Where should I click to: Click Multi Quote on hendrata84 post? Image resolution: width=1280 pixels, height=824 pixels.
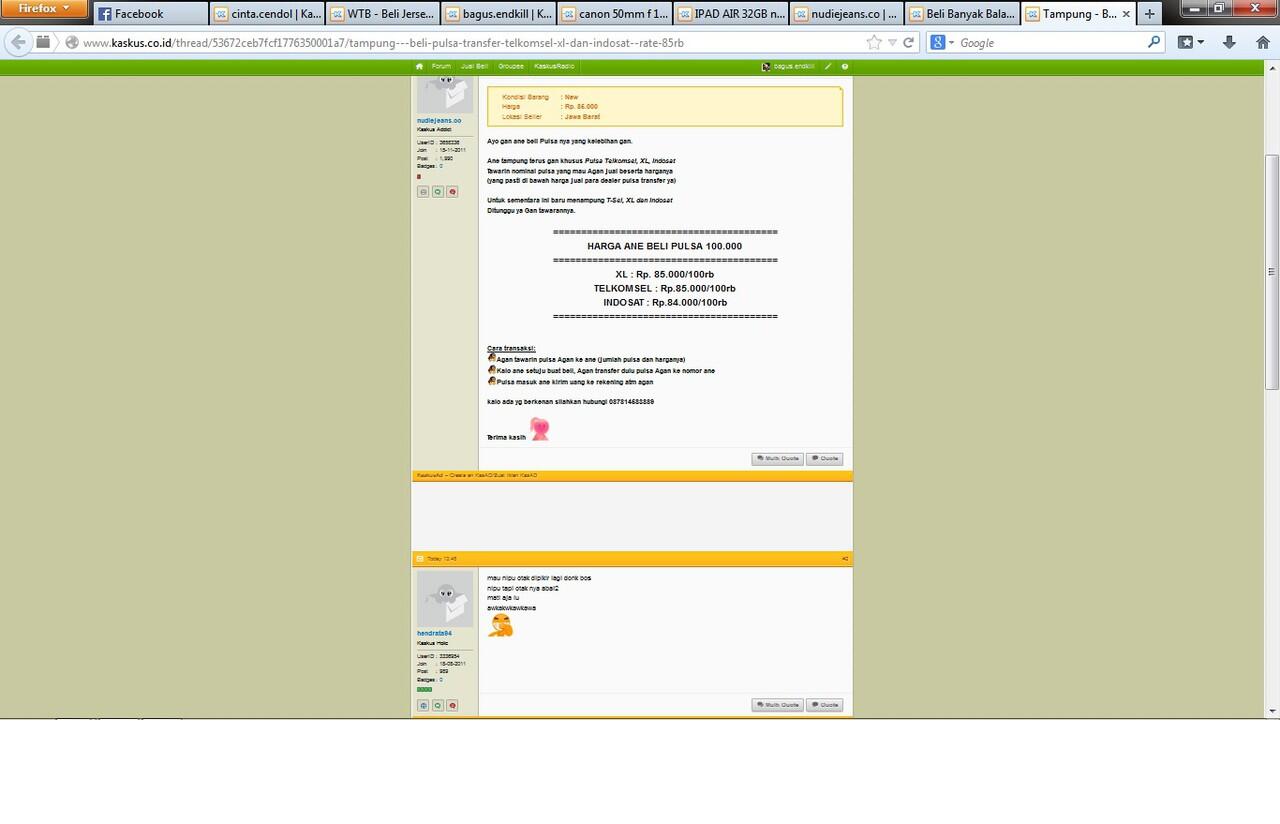(x=778, y=705)
